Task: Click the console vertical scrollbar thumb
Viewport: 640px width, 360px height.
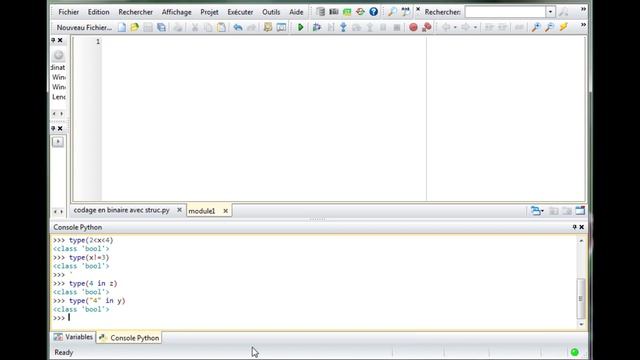Action: (581, 298)
